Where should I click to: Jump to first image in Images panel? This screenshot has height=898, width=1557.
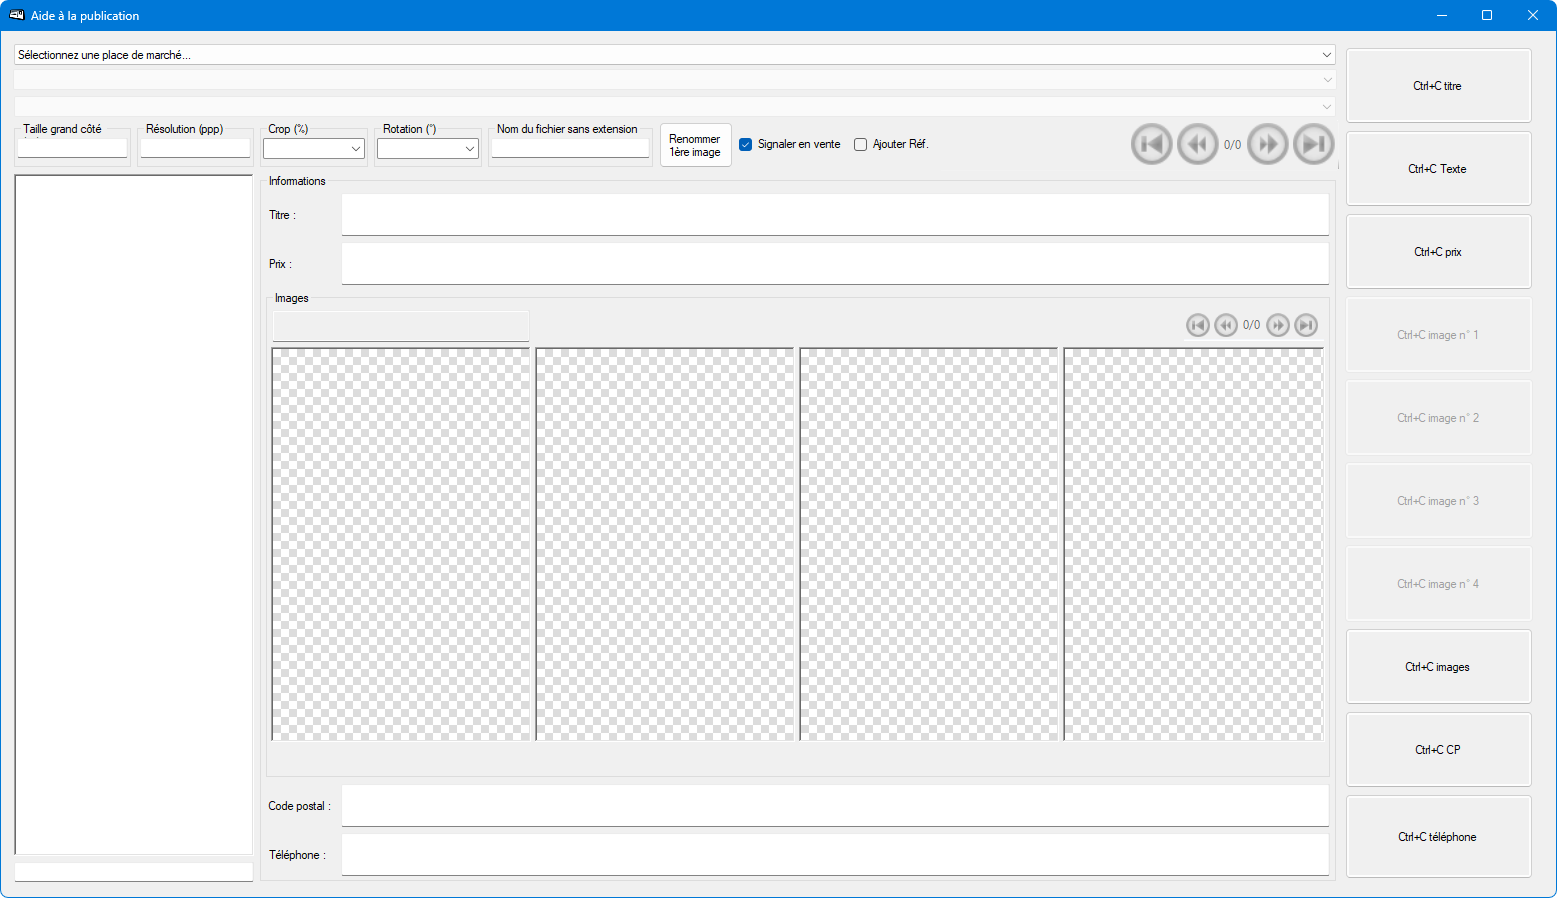pyautogui.click(x=1197, y=325)
